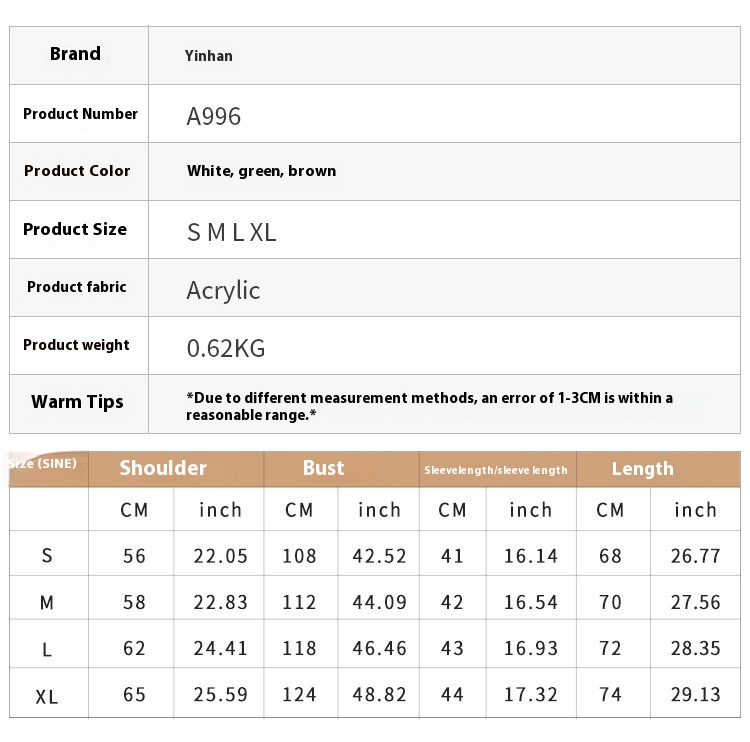Click the Warm Tips measurement note
Image resolution: width=750 pixels, height=742 pixels.
(x=430, y=406)
